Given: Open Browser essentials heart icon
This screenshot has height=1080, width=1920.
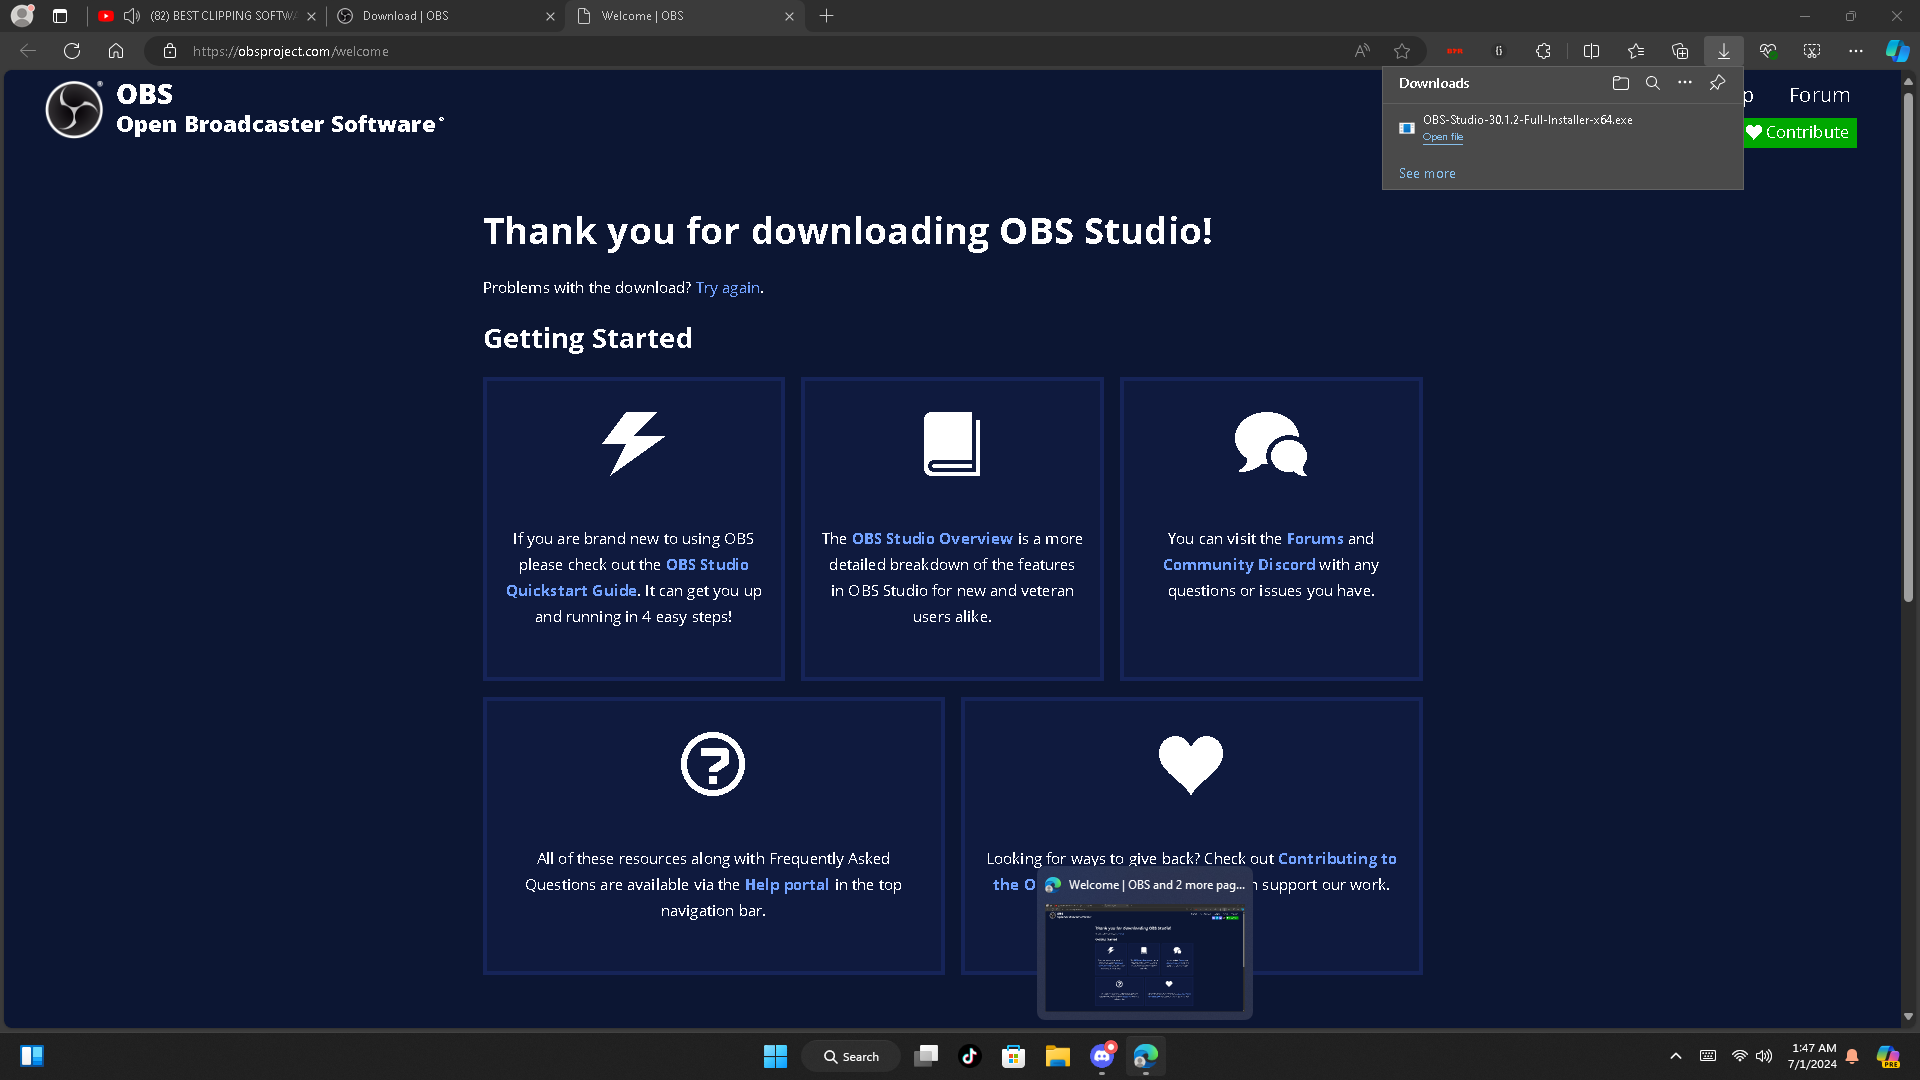Looking at the screenshot, I should click(x=1768, y=51).
